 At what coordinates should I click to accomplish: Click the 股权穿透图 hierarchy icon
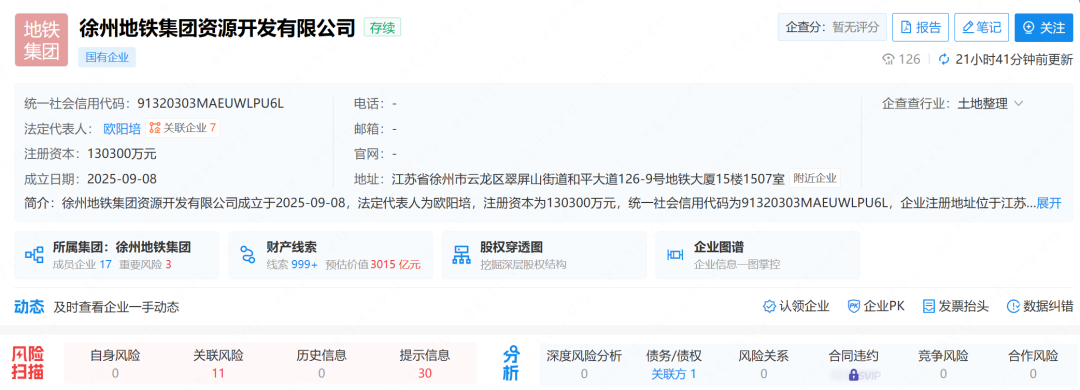[x=461, y=255]
